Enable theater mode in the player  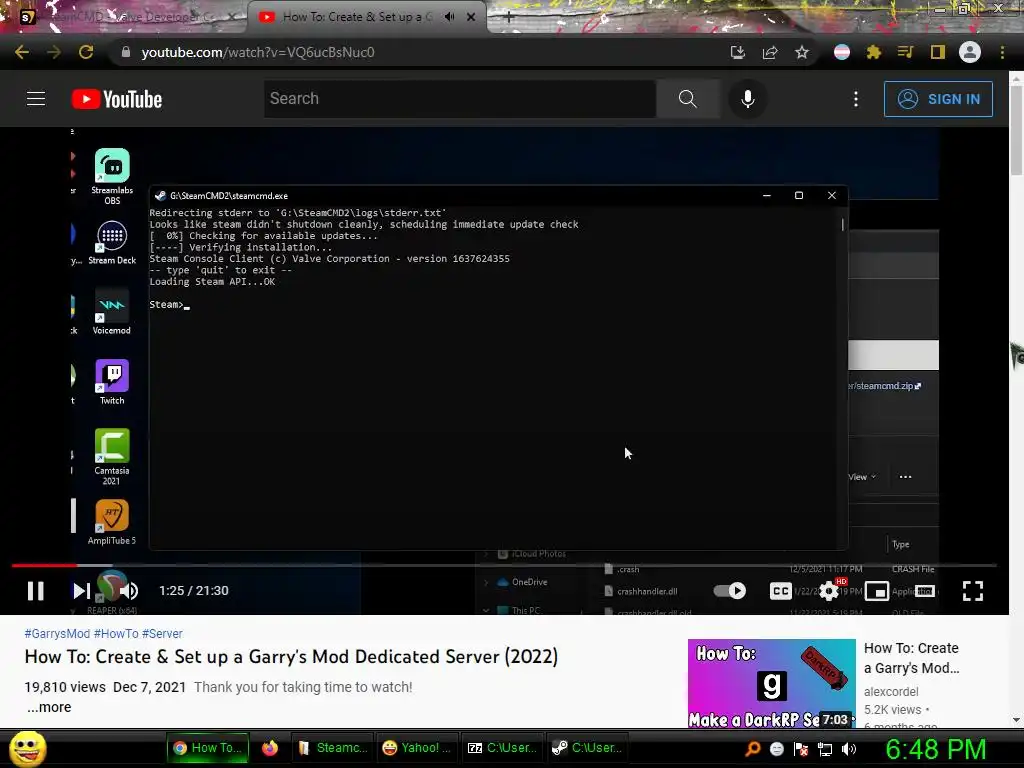tap(925, 591)
